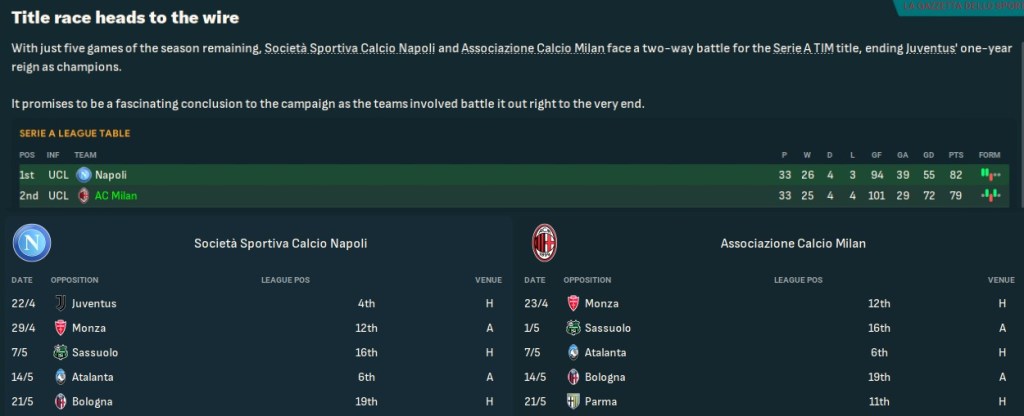Screen dimensions: 1024x416
Task: Click the Juventus badge in Napoli's fixture list
Action: click(x=60, y=303)
